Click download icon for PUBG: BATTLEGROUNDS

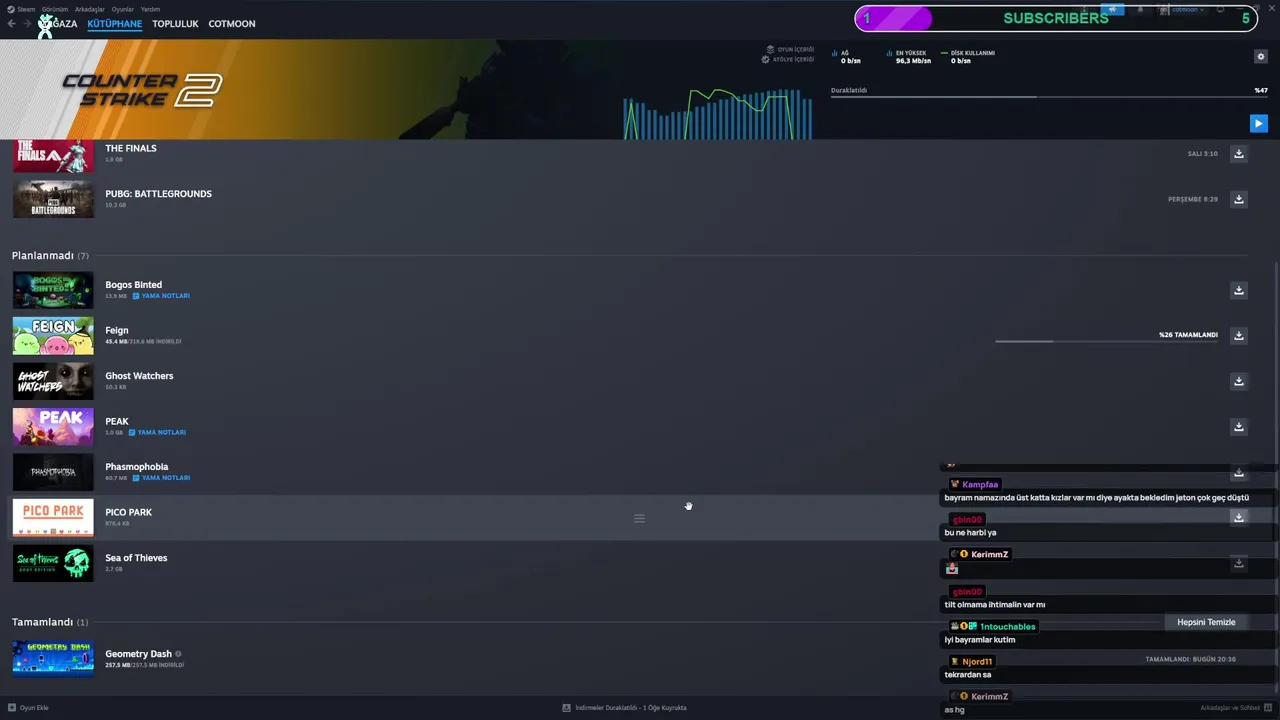(x=1238, y=199)
